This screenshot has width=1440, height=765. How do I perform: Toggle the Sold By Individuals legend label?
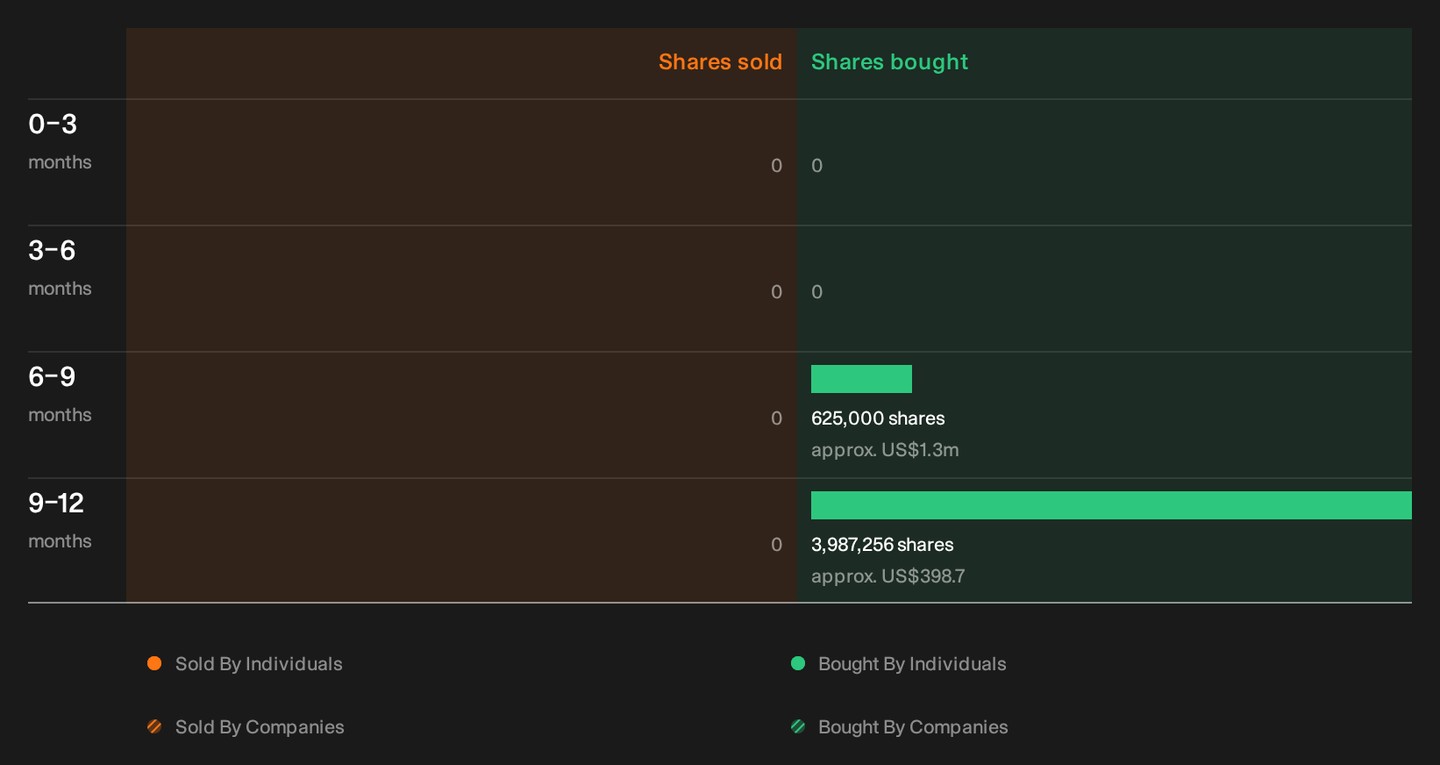(x=259, y=664)
